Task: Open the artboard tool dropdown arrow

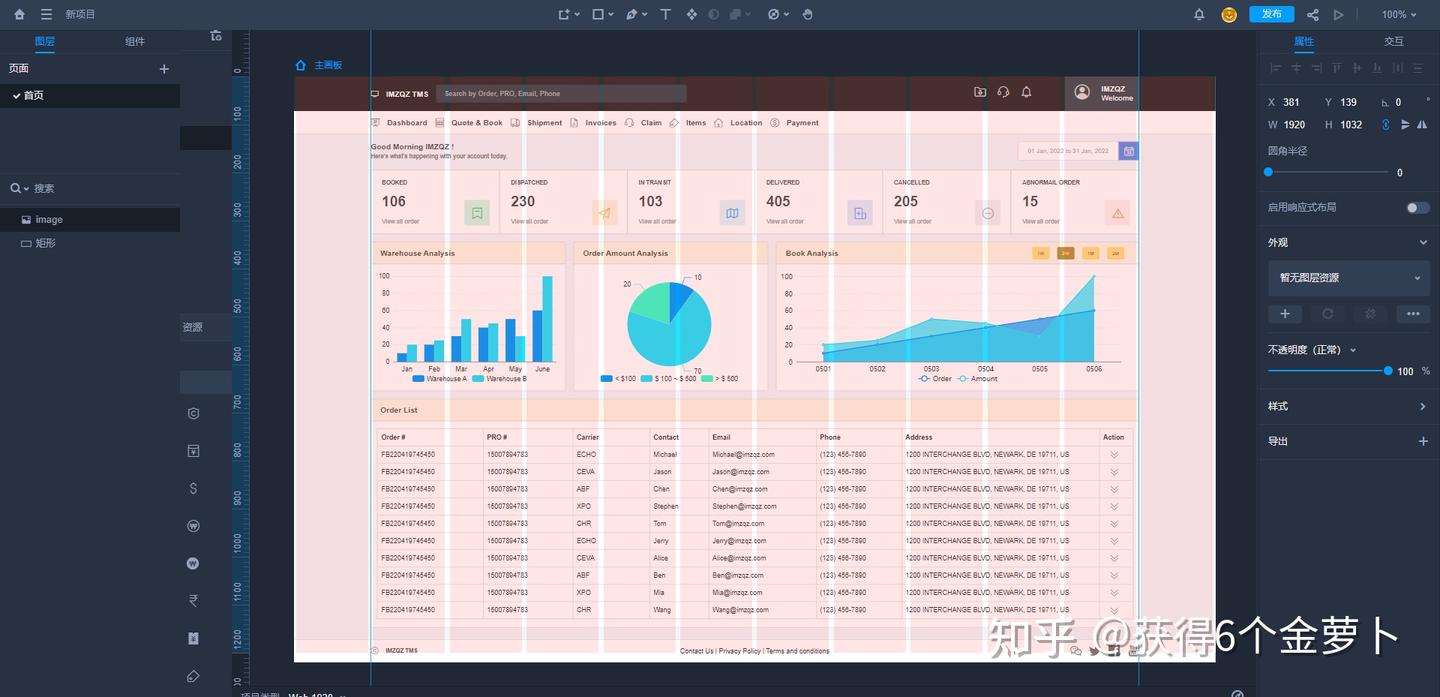Action: (579, 15)
